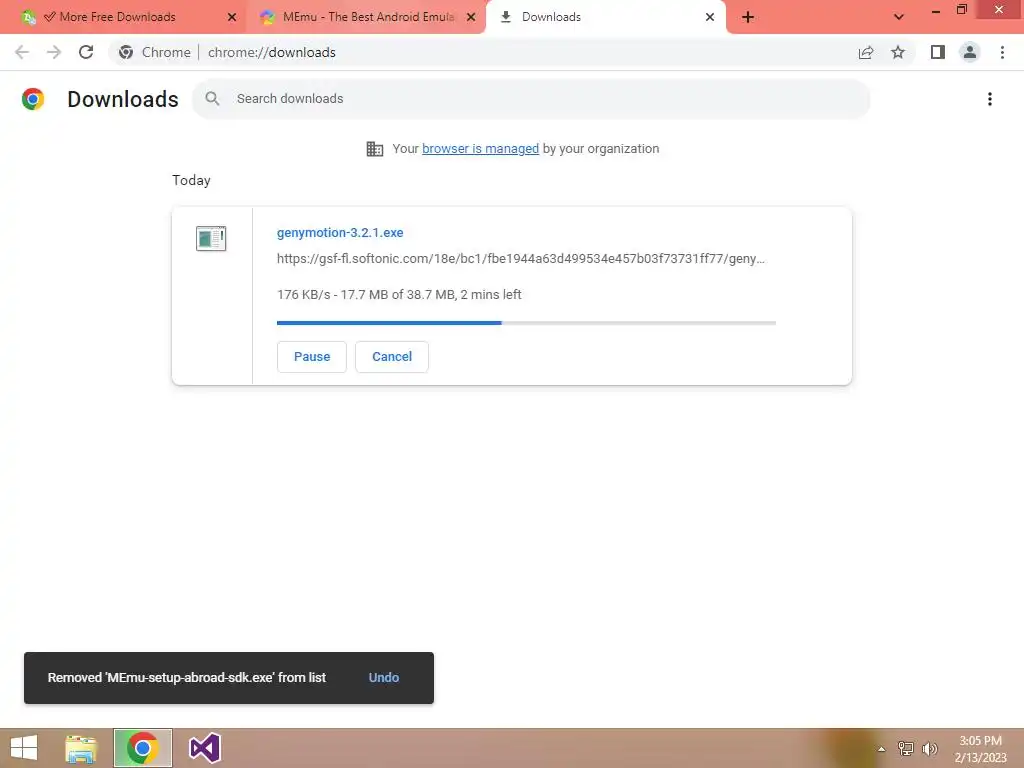Undo removal of MEmu-setup-abroad-sdk.exe
The height and width of the screenshot is (768, 1024).
[383, 678]
